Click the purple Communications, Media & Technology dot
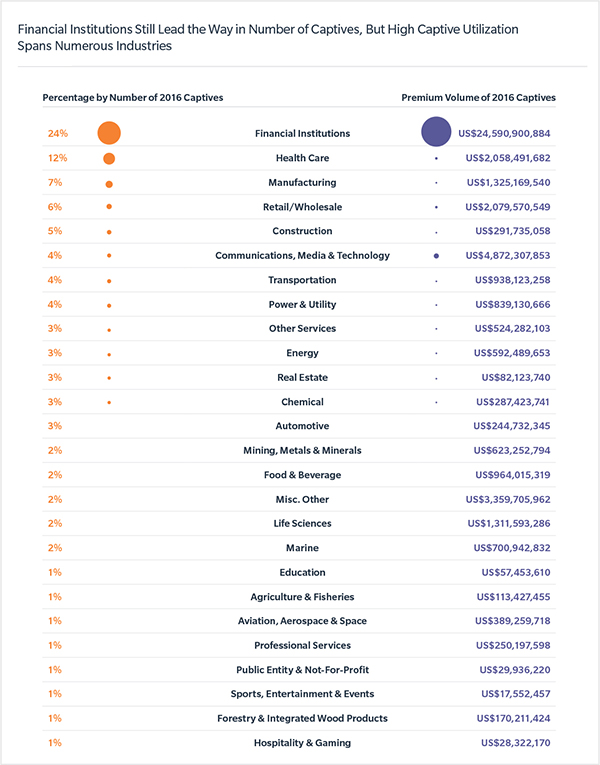 pyautogui.click(x=436, y=256)
